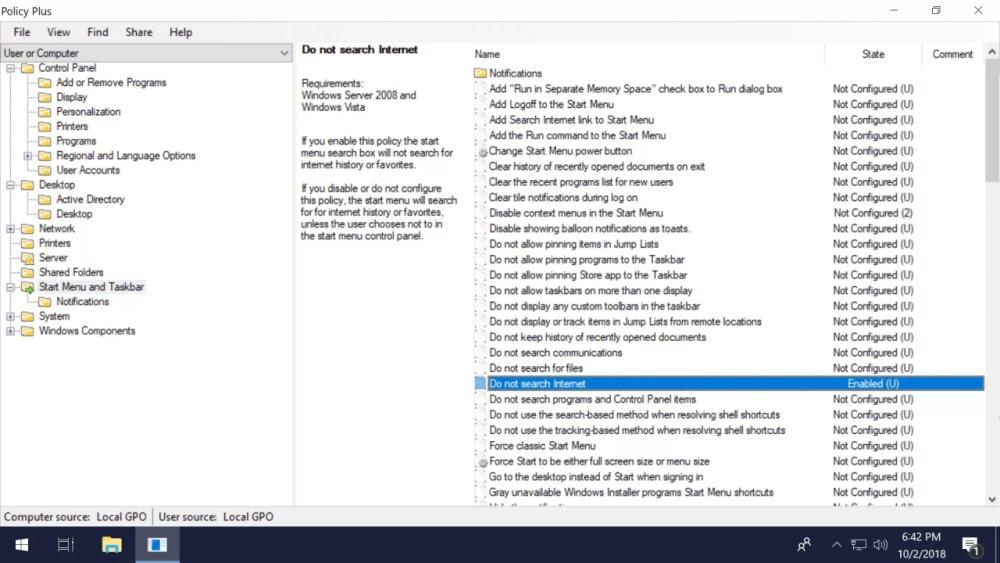Click the Name column header

pos(488,54)
